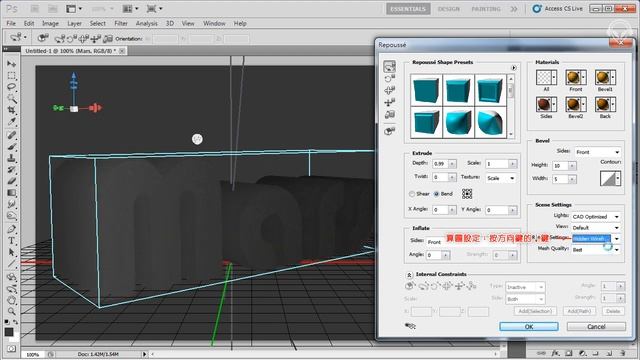This screenshot has width=640, height=360.
Task: Choose the Rotate mesh tool in Repoussé dialog
Action: tap(389, 67)
